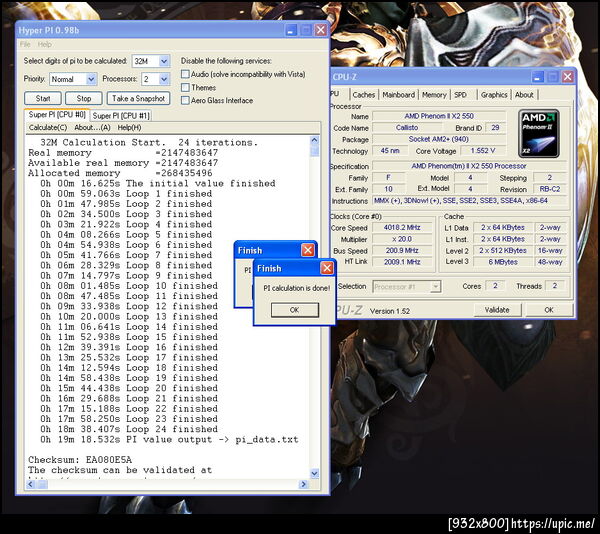600x534 pixels.
Task: Close the front Finish dialog
Action: (326, 268)
